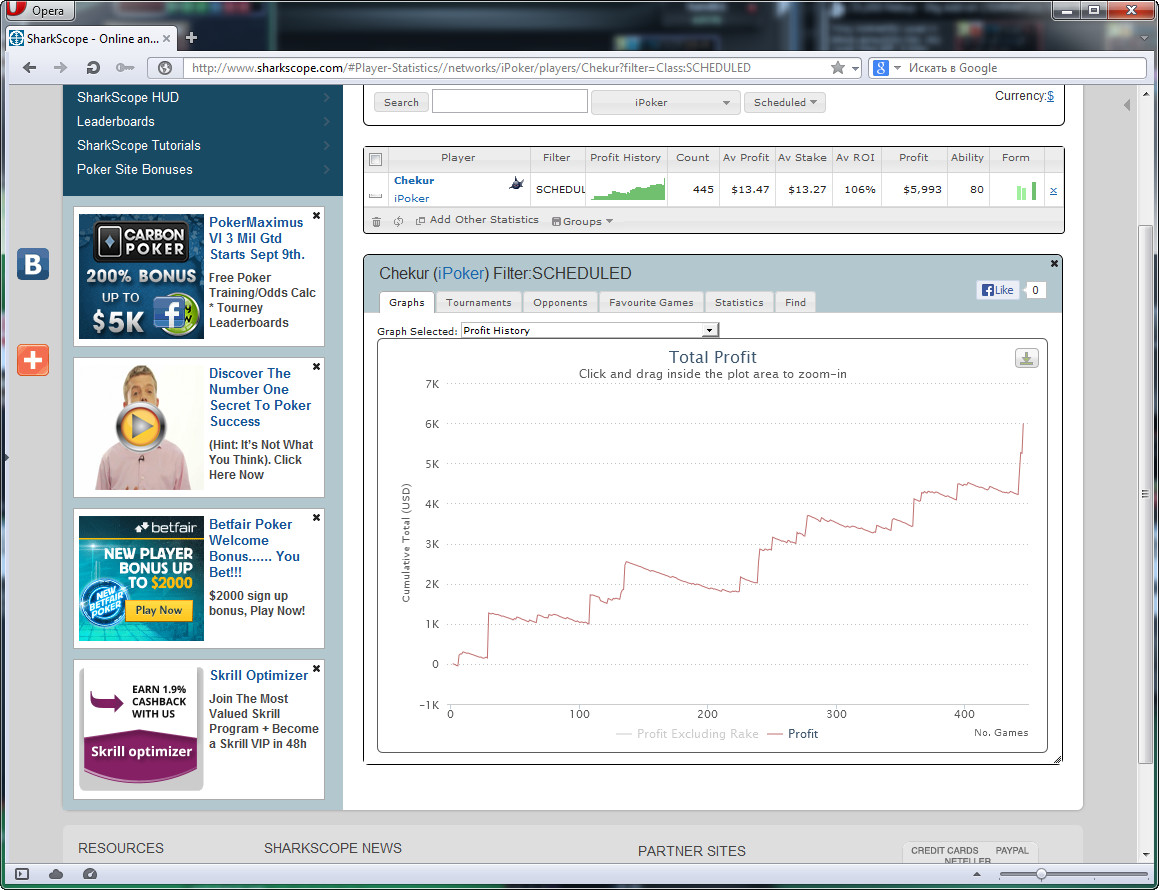Play the poker success video ad
This screenshot has height=890, width=1159.
tap(141, 427)
